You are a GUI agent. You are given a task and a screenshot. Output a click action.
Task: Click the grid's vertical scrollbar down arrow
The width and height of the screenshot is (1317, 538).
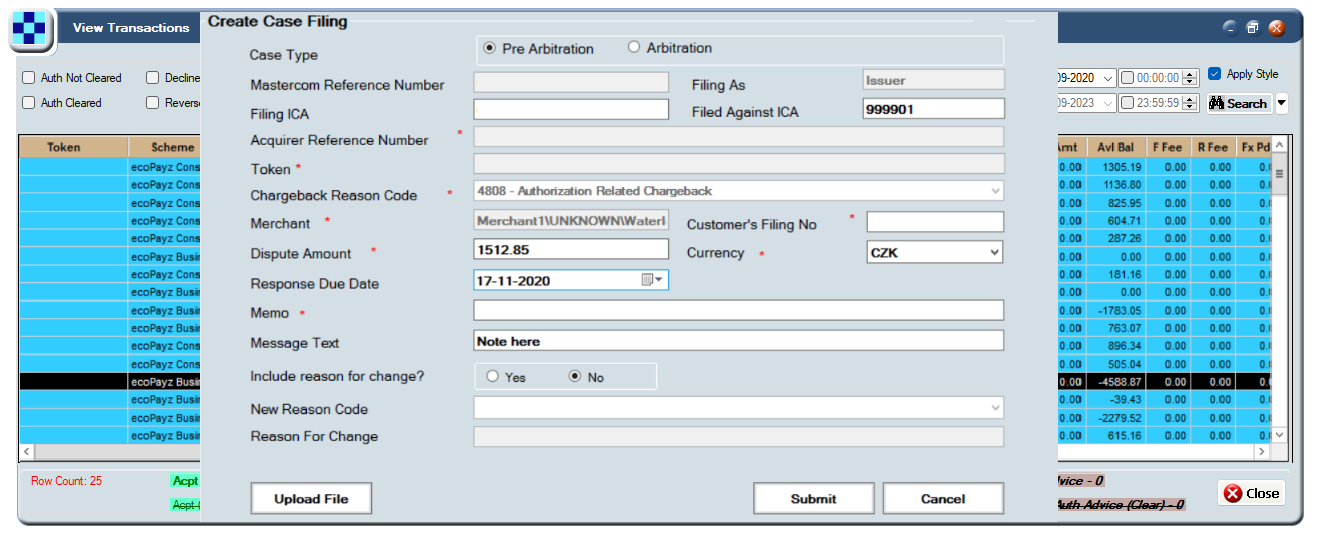point(1278,436)
